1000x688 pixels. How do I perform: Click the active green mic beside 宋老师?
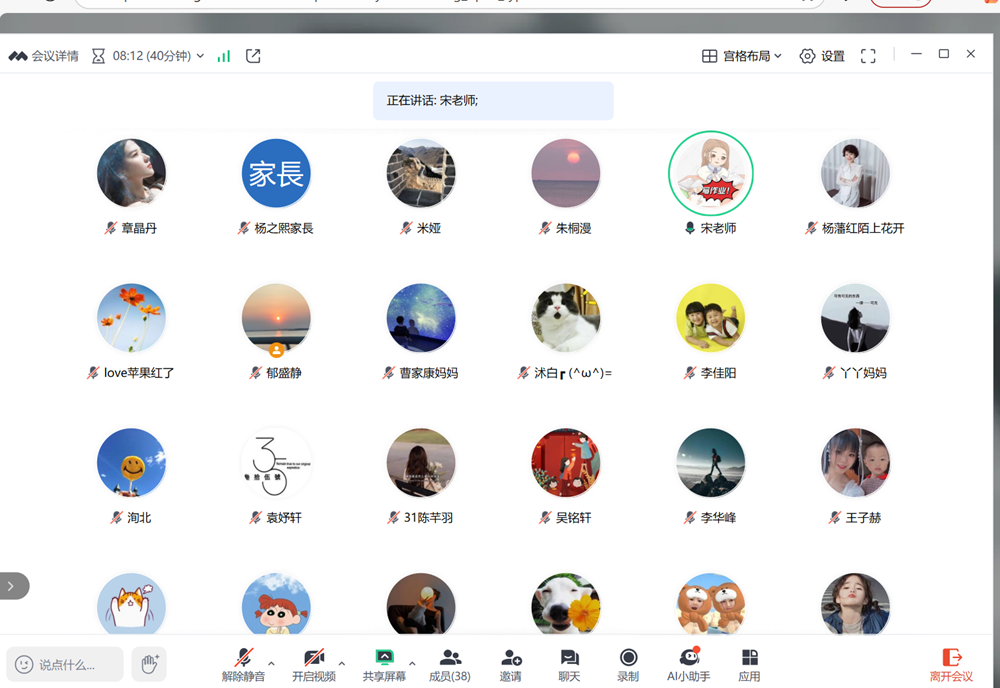[x=689, y=228]
